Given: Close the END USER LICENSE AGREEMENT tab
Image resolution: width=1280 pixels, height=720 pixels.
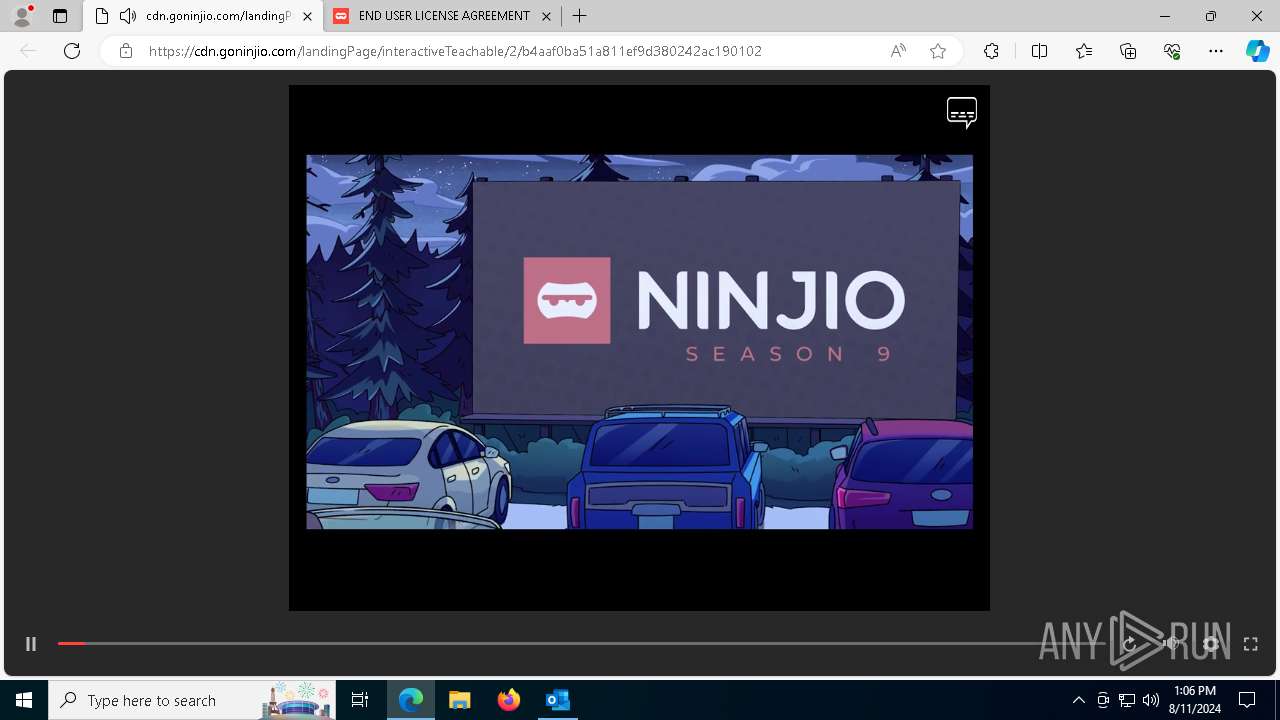Looking at the screenshot, I should click(x=546, y=16).
